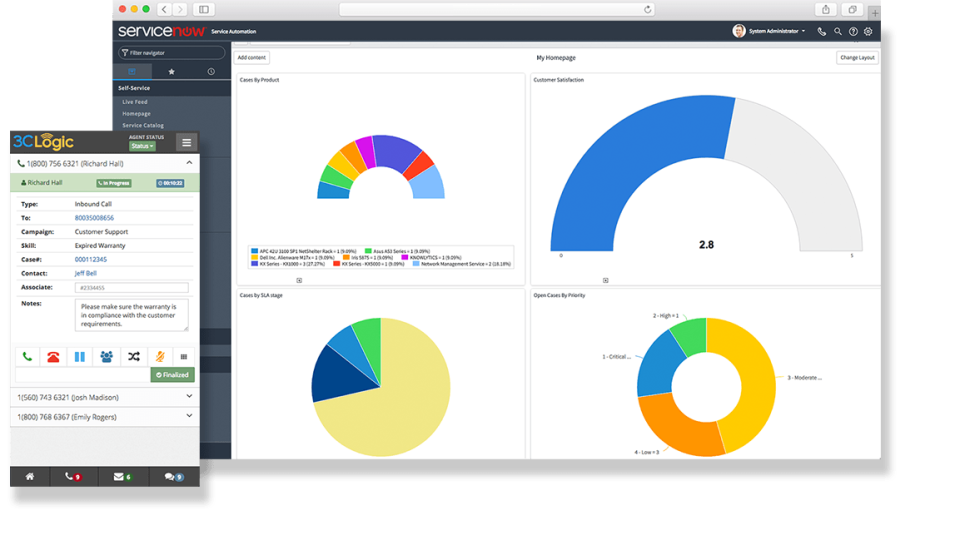Open the 3CLogic hamburger menu

pos(186,142)
